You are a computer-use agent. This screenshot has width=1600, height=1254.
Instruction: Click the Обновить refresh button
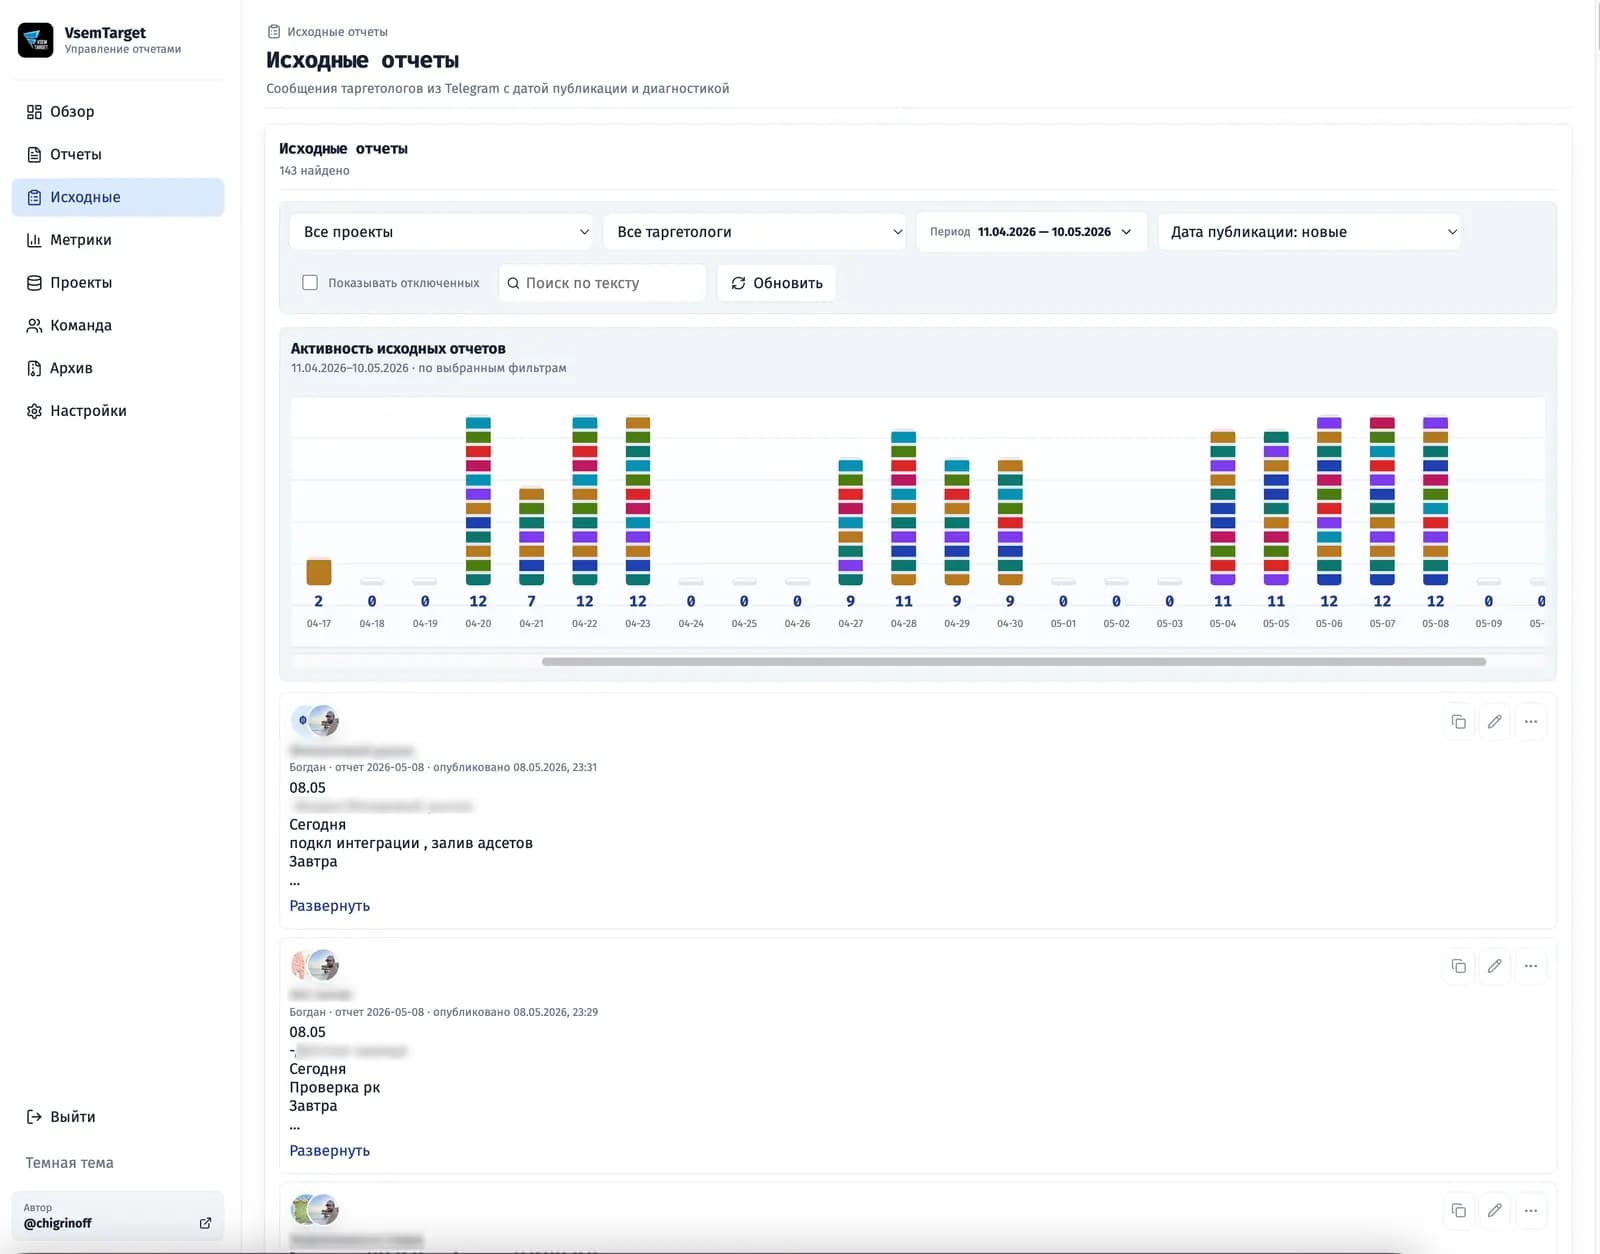777,283
